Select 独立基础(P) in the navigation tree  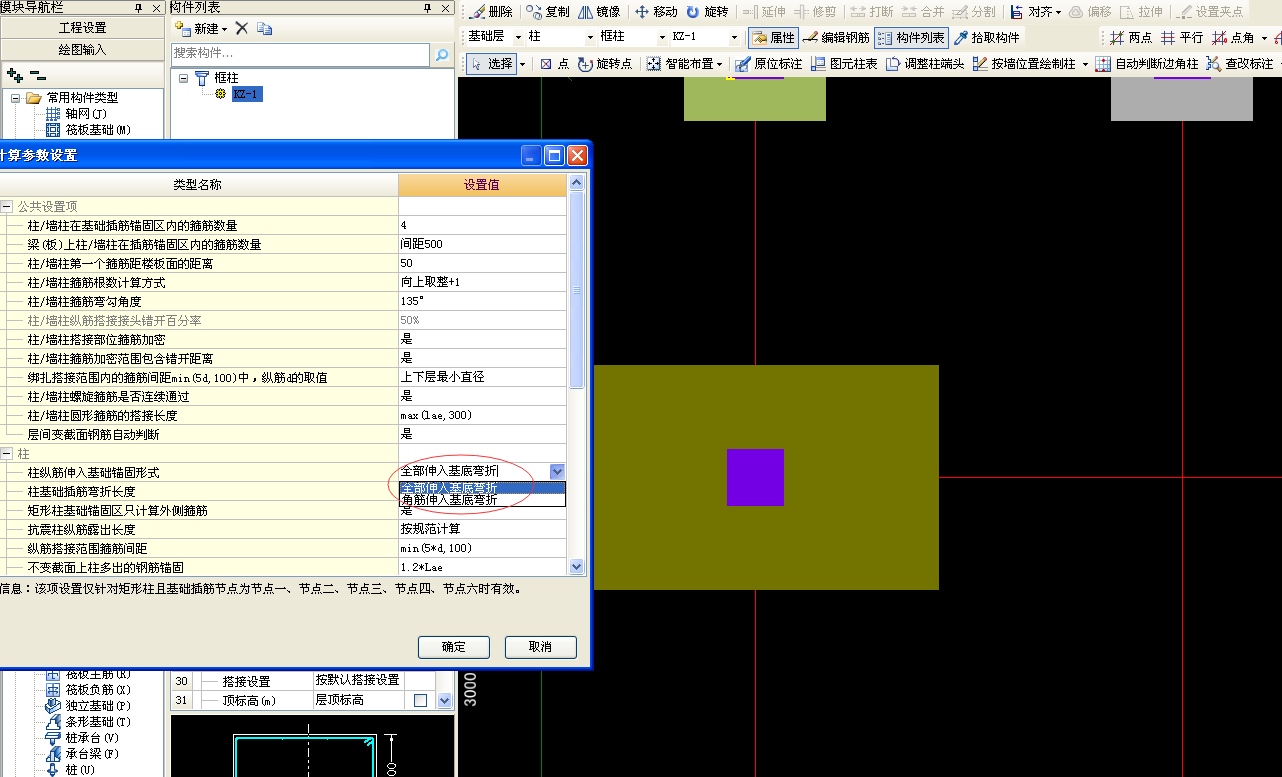coord(98,706)
